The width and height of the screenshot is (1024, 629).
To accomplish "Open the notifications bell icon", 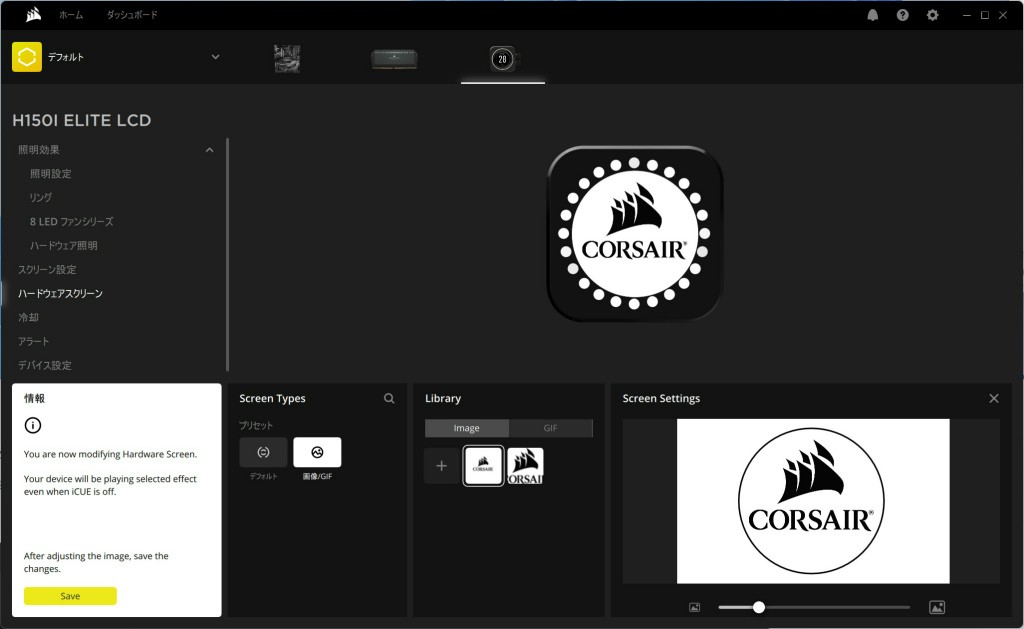I will pyautogui.click(x=873, y=15).
